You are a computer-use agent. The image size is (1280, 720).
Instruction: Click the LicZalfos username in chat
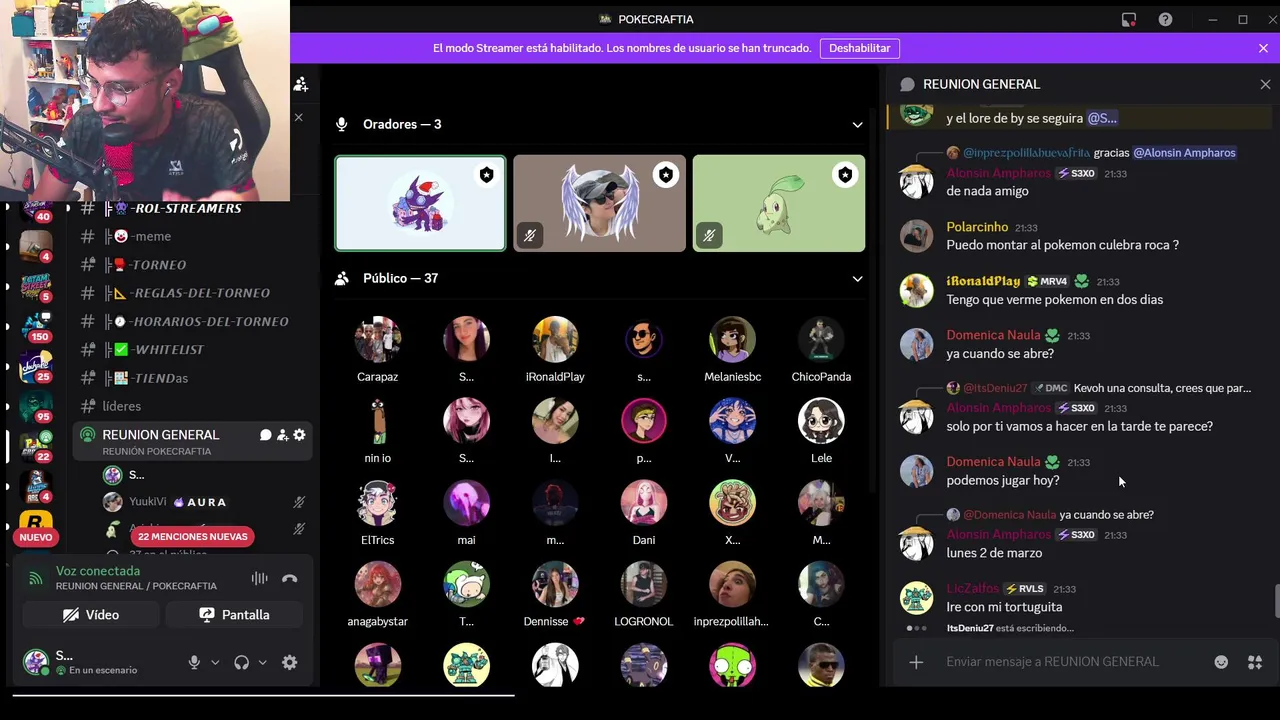(973, 588)
